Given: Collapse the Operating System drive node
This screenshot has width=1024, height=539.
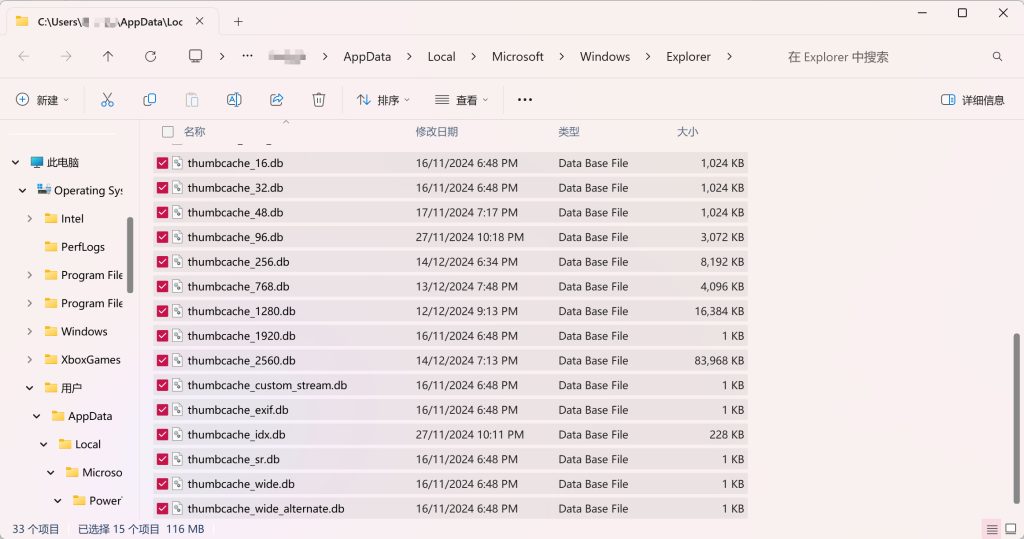Looking at the screenshot, I should [23, 190].
